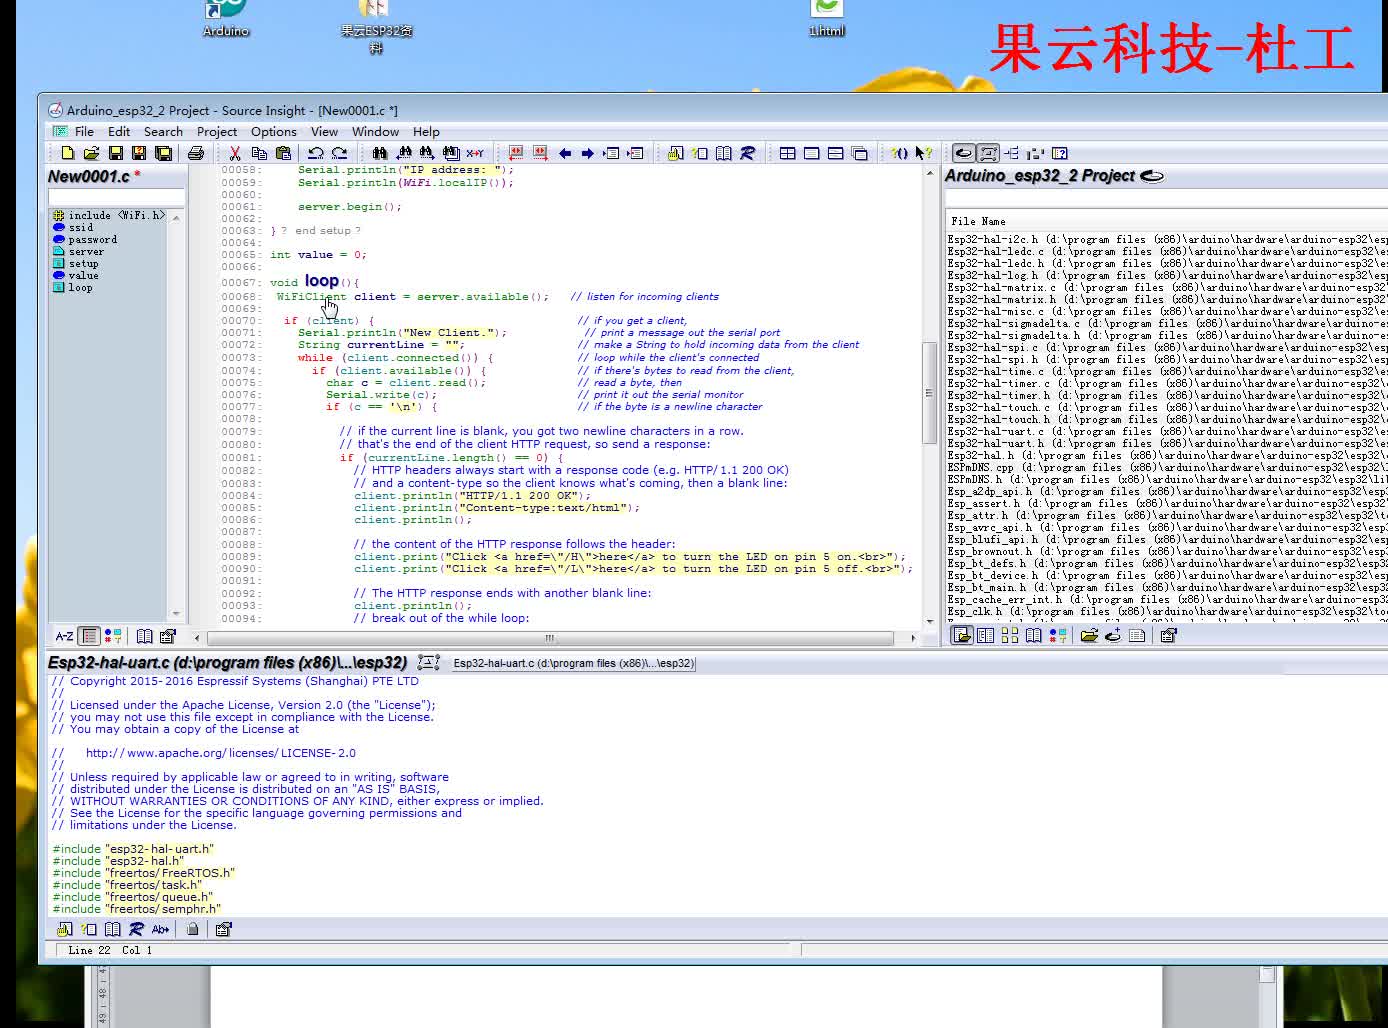
Task: Click the File list view icon in project panel
Action: tap(962, 635)
